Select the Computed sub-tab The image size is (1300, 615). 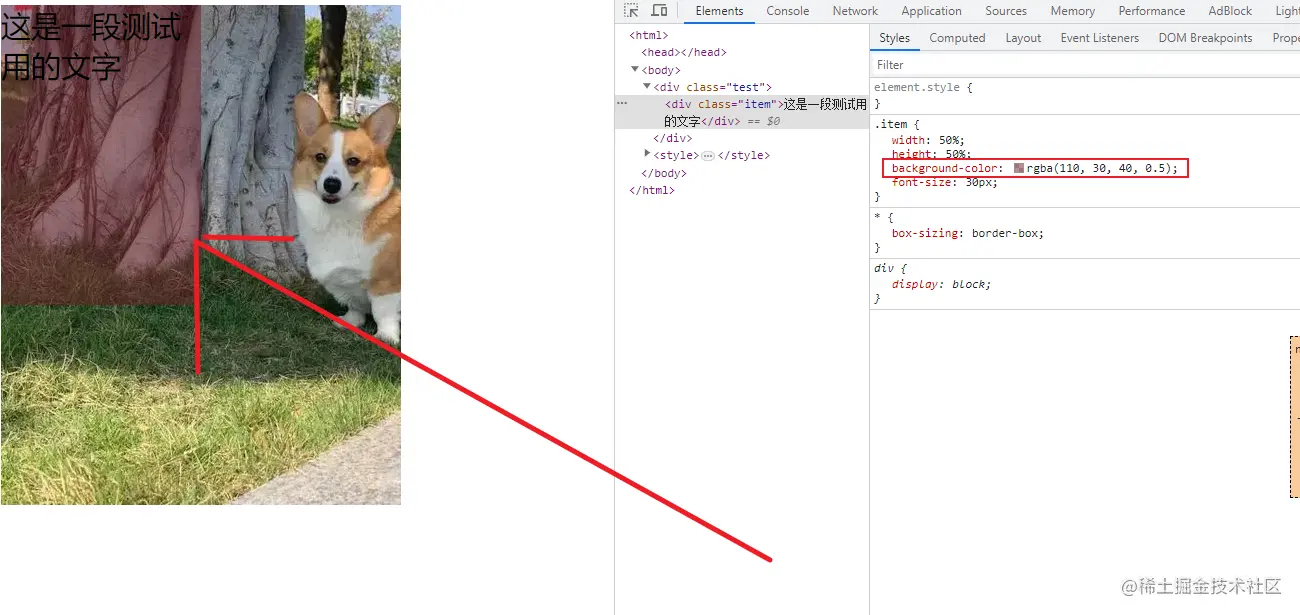957,38
